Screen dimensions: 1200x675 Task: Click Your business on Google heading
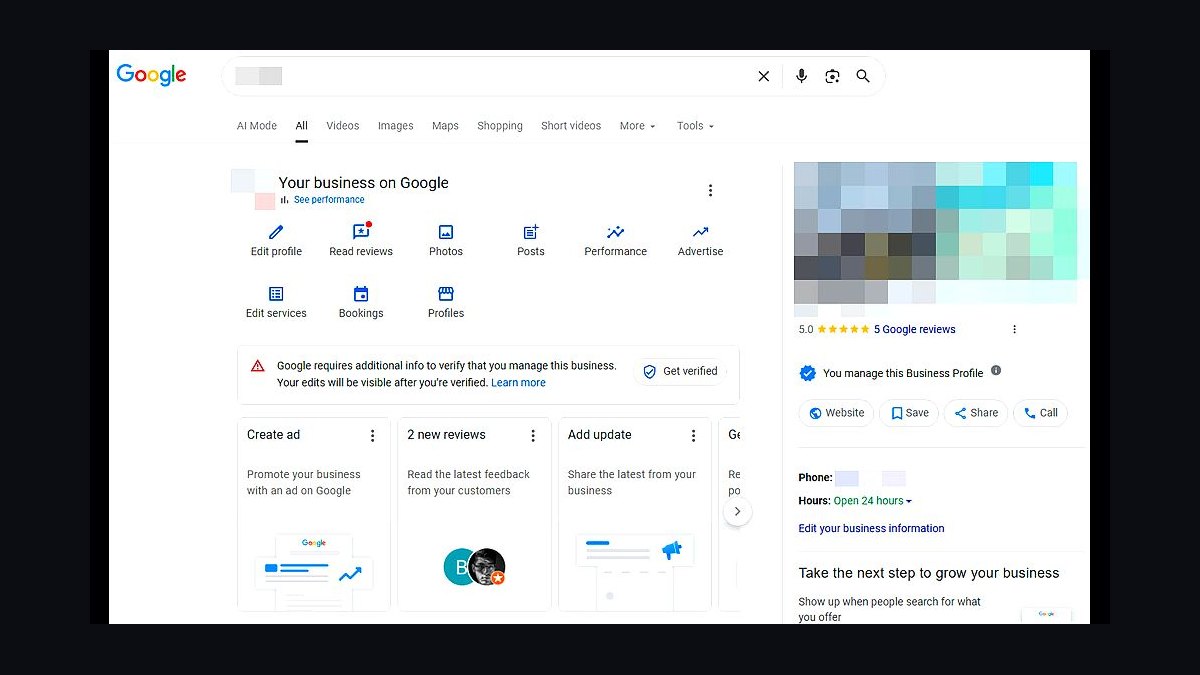tap(363, 183)
